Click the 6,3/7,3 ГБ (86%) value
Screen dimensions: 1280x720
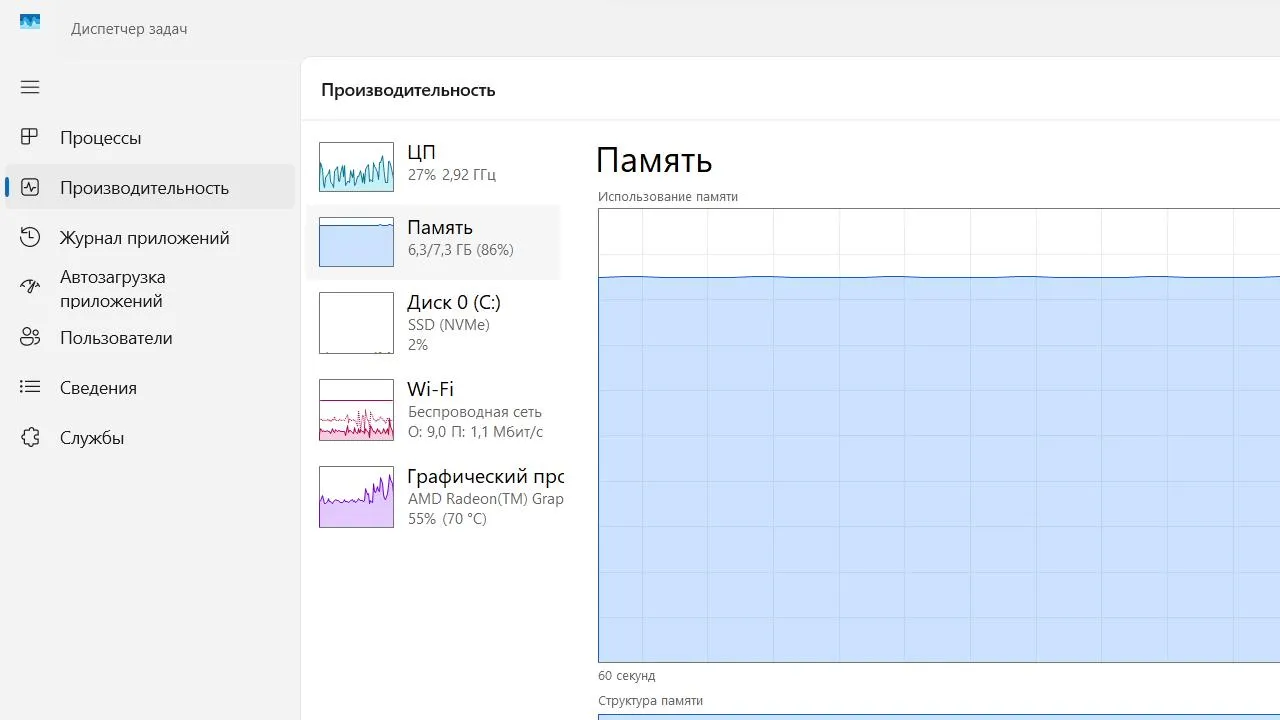coord(461,250)
